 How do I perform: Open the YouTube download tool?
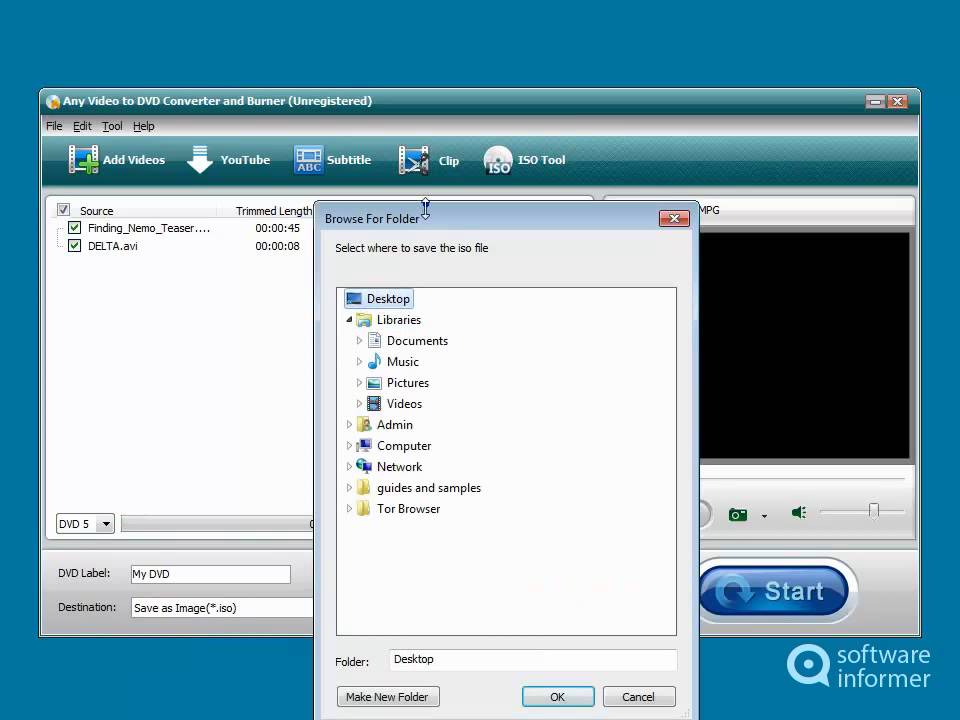click(x=228, y=160)
